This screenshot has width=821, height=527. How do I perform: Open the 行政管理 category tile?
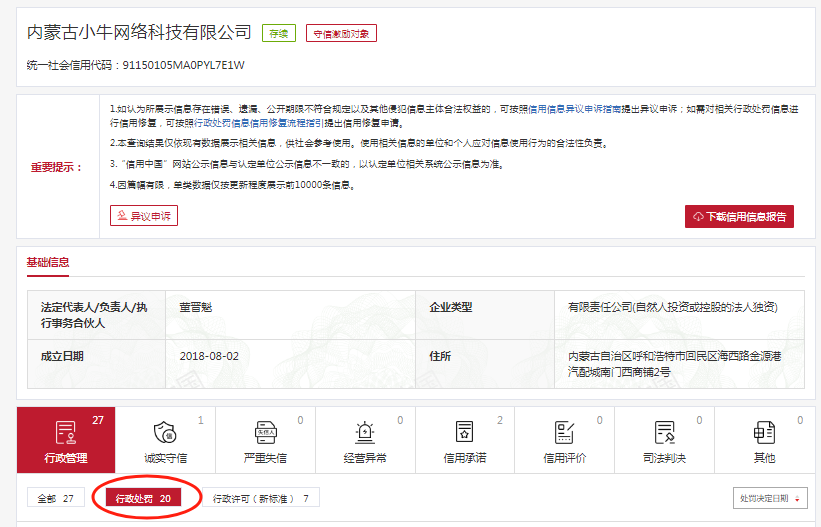66,440
